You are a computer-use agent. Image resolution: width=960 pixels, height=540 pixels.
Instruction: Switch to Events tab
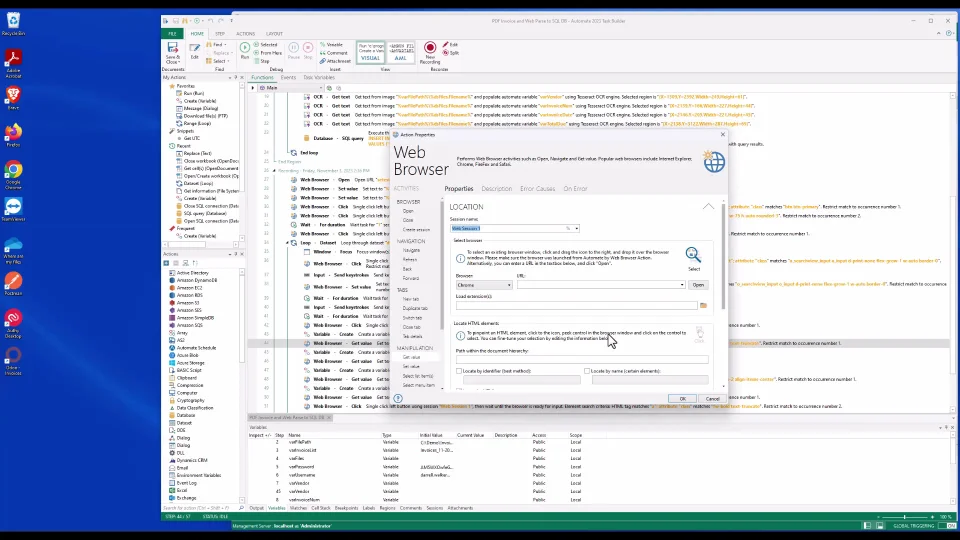(288, 78)
